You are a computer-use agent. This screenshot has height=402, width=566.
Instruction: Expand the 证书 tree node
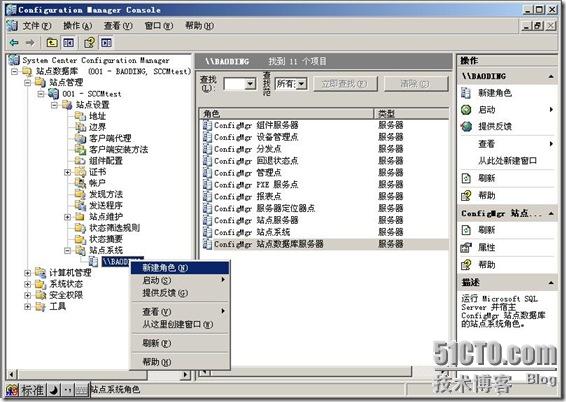click(x=68, y=172)
